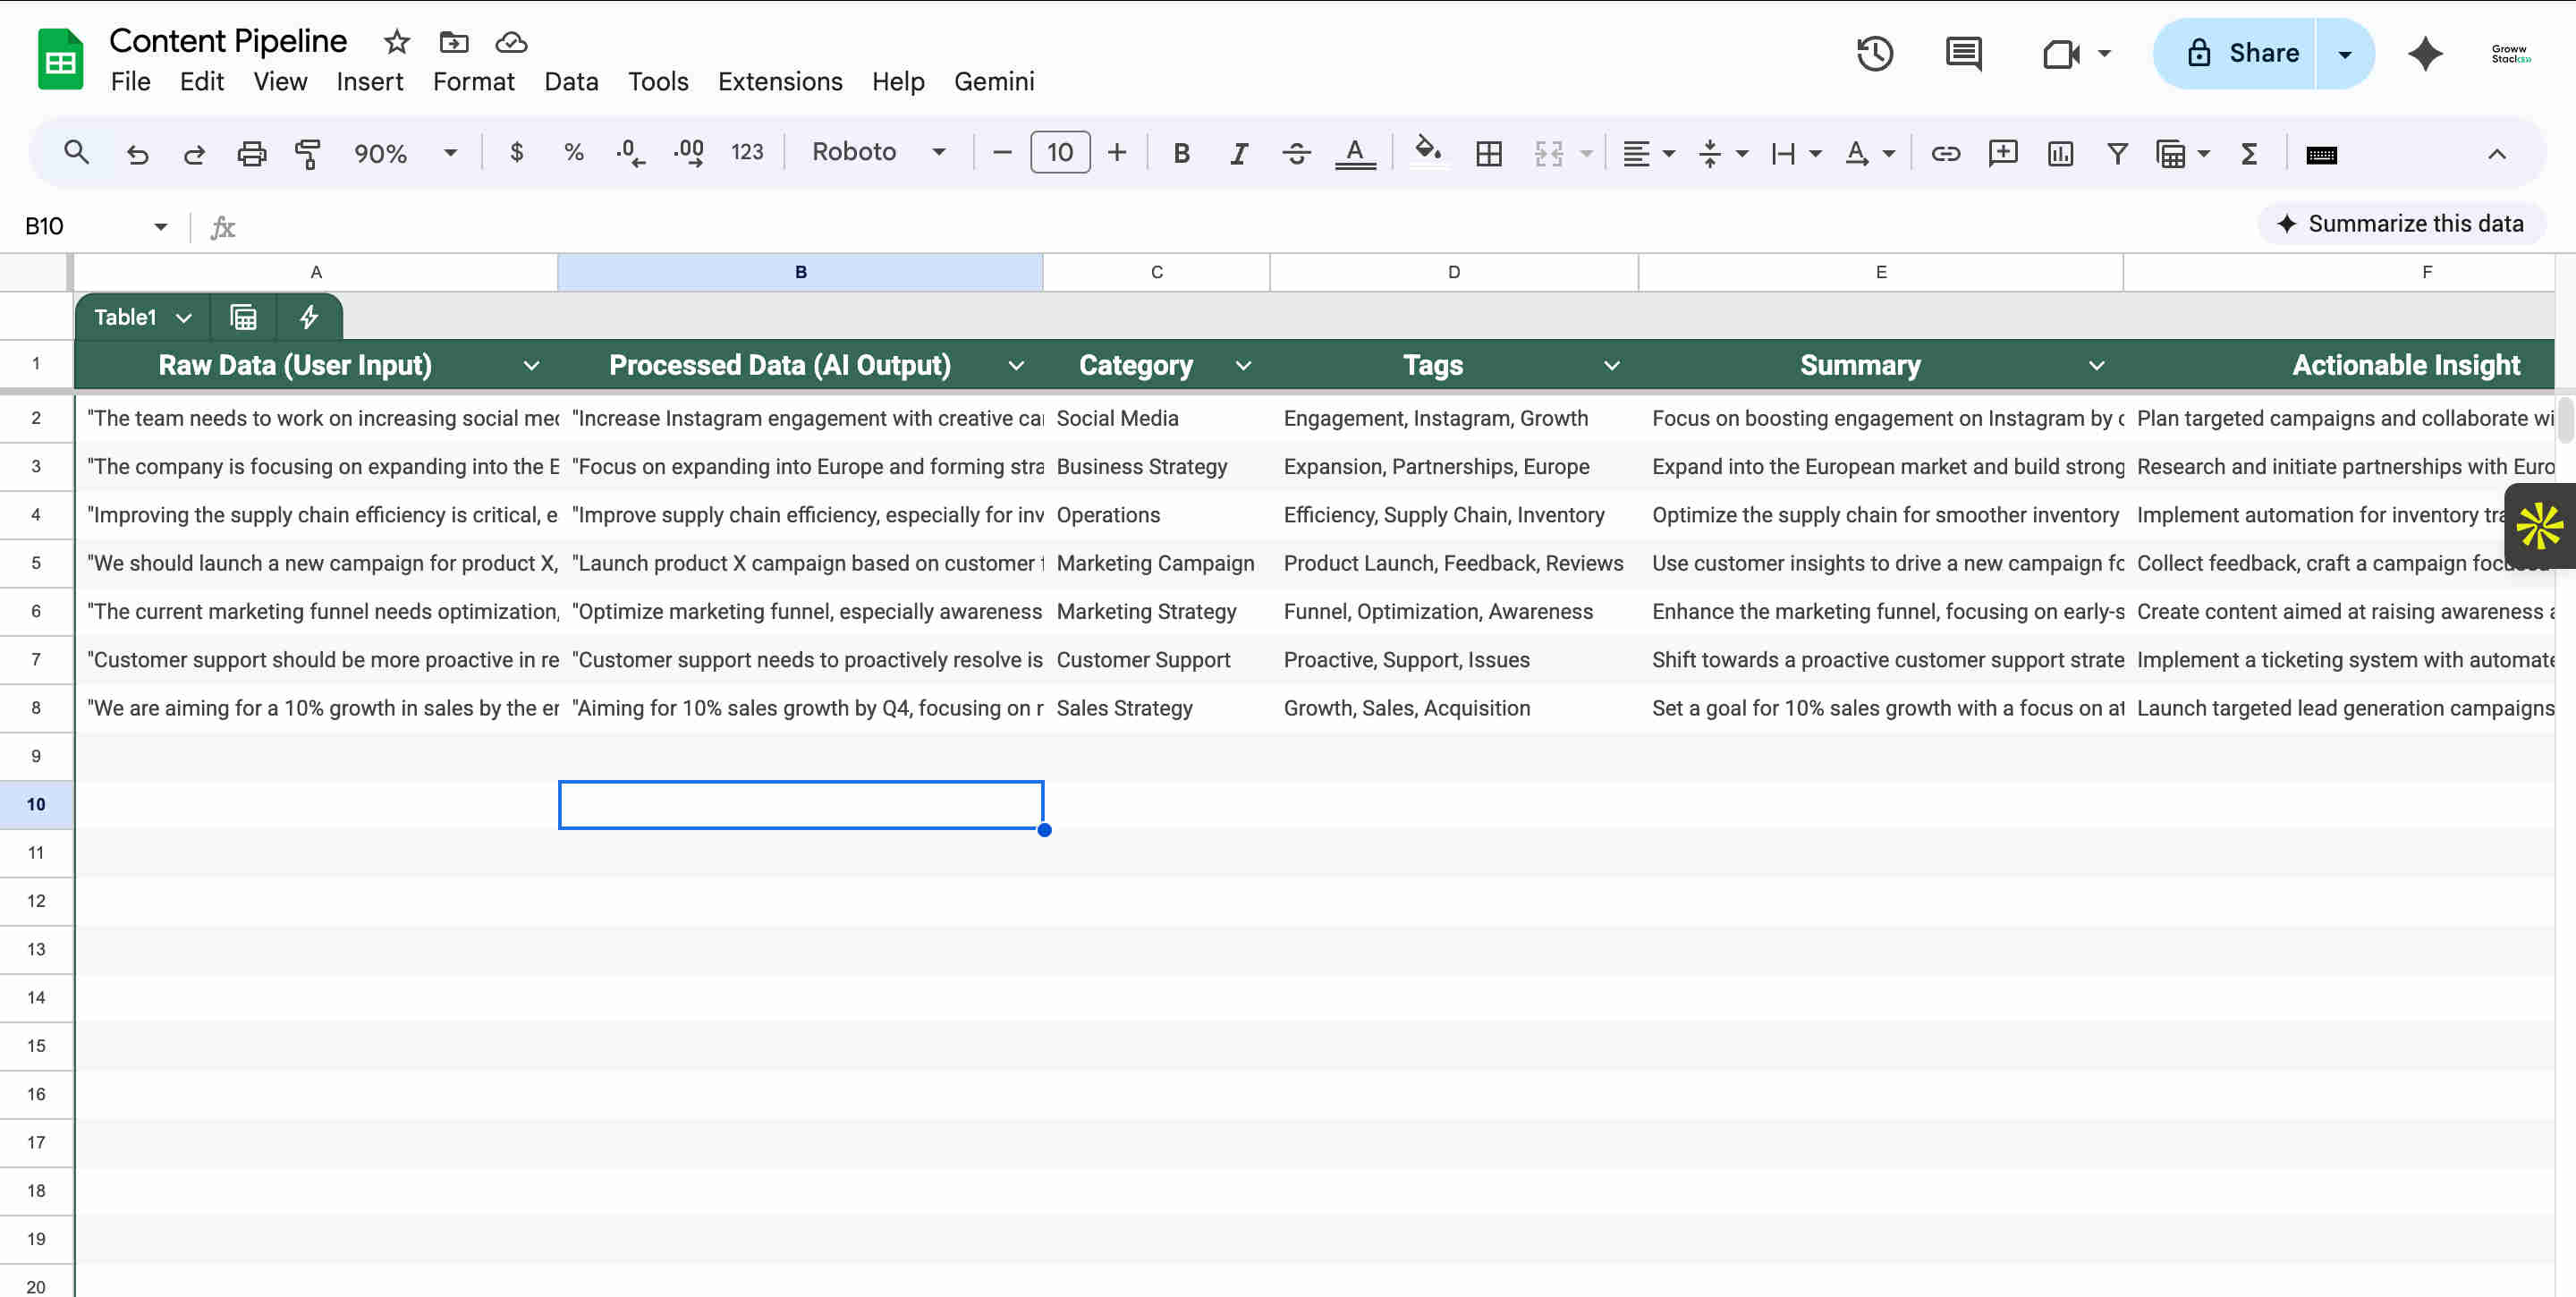Collapse the toolbar with the up chevron

point(2496,154)
